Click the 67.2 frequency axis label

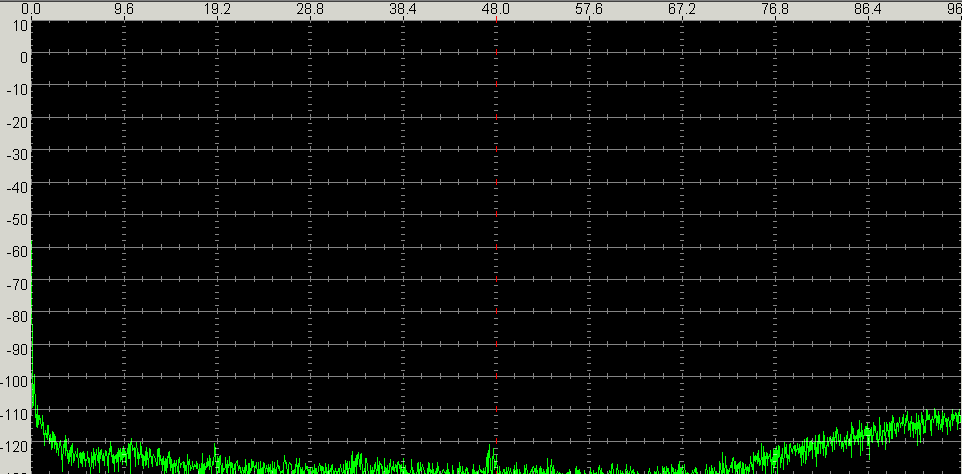pos(682,10)
